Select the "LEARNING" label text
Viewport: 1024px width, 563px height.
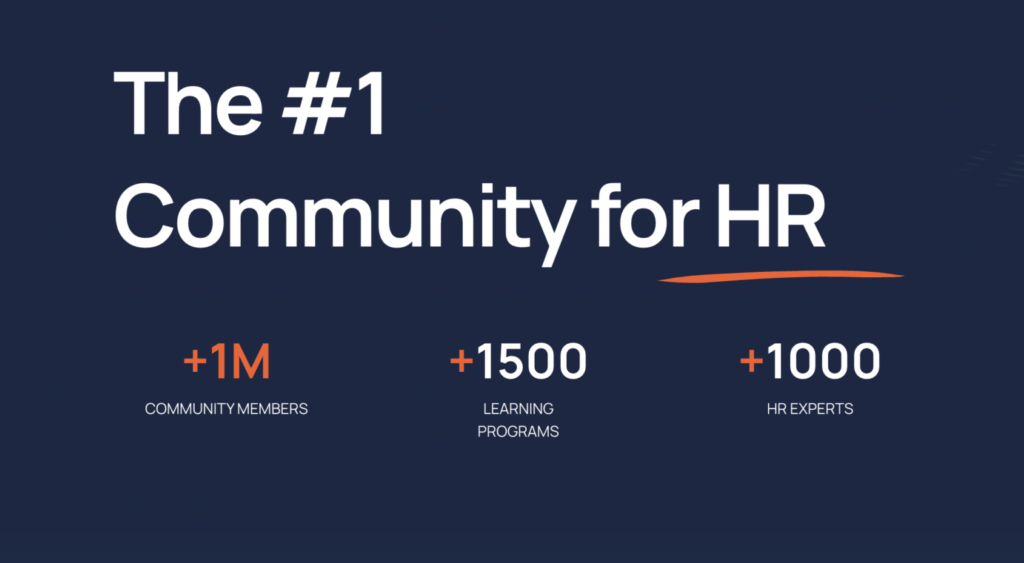pyautogui.click(x=518, y=409)
